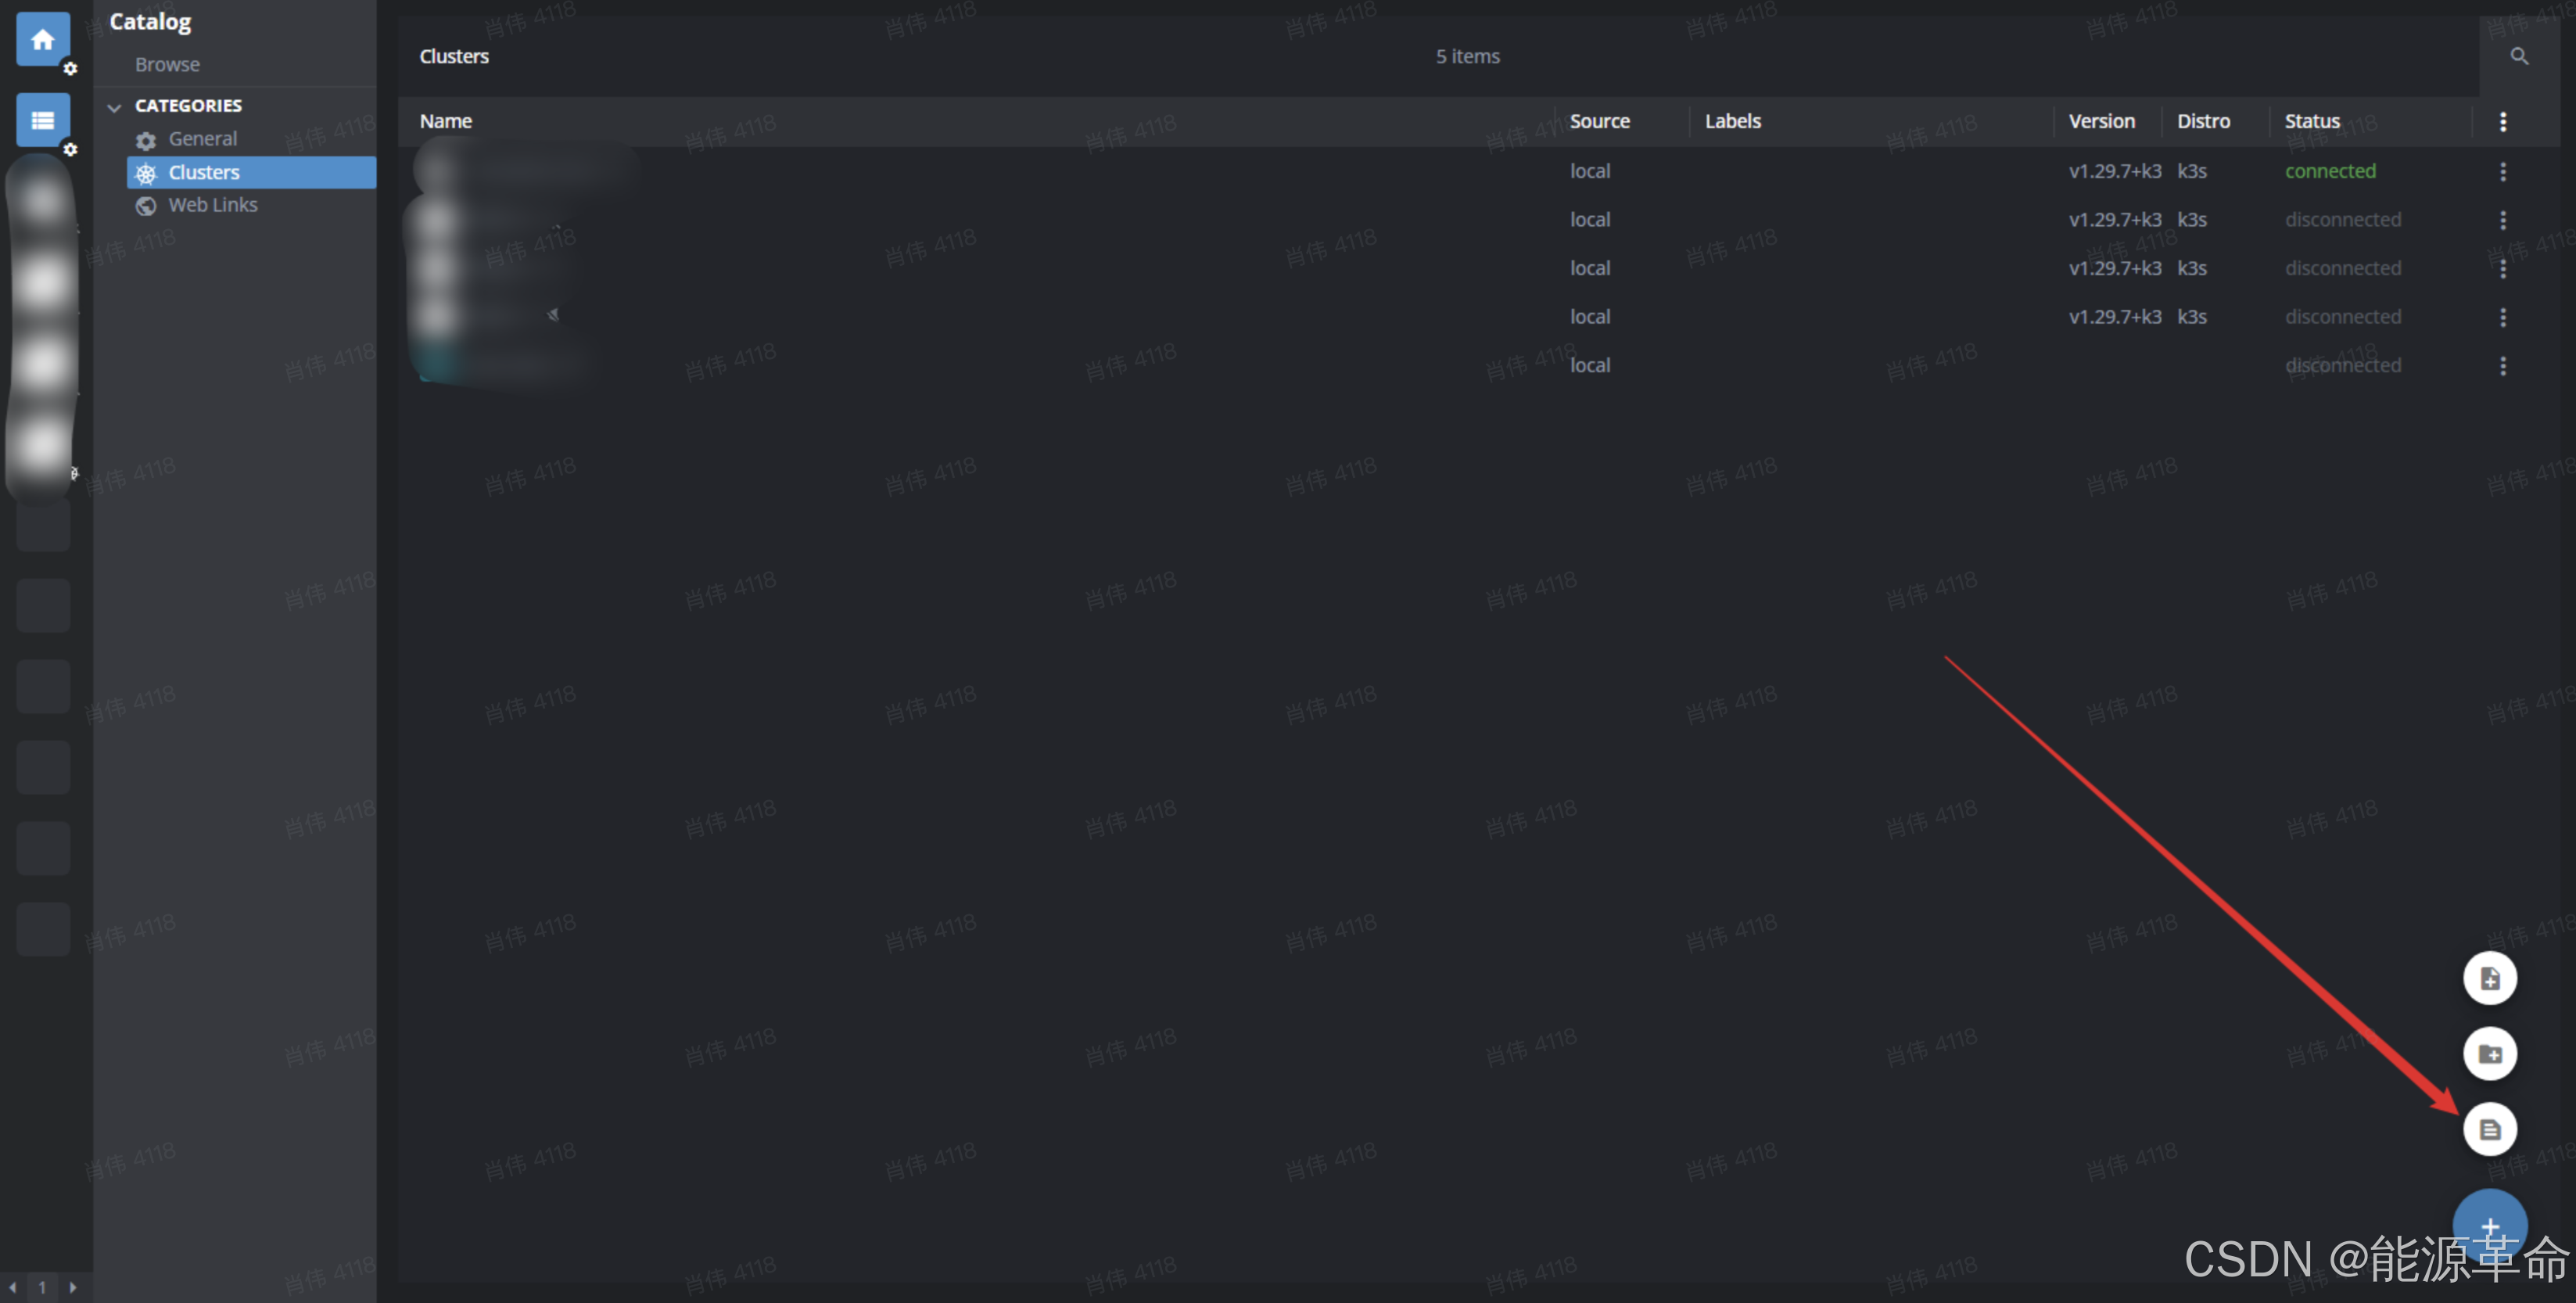This screenshot has height=1303, width=2576.
Task: Select the catalog list view icon
Action: click(x=42, y=119)
